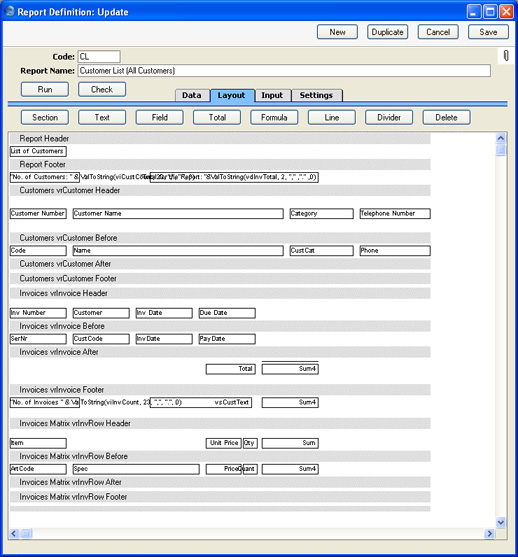Select the 'PayDate' field box

click(227, 339)
